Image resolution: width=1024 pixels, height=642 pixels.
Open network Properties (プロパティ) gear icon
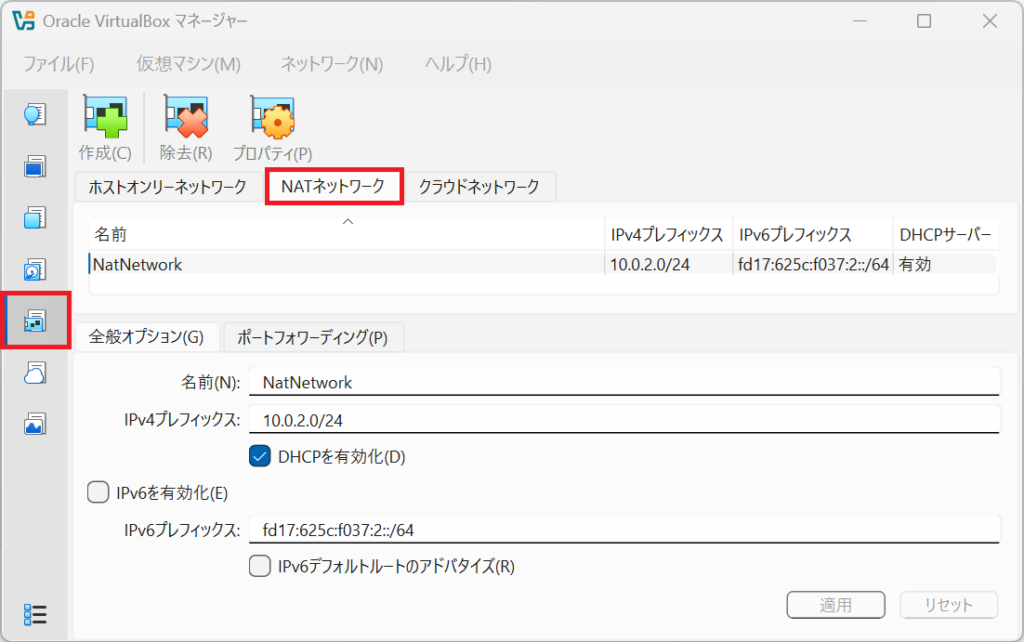[x=273, y=118]
